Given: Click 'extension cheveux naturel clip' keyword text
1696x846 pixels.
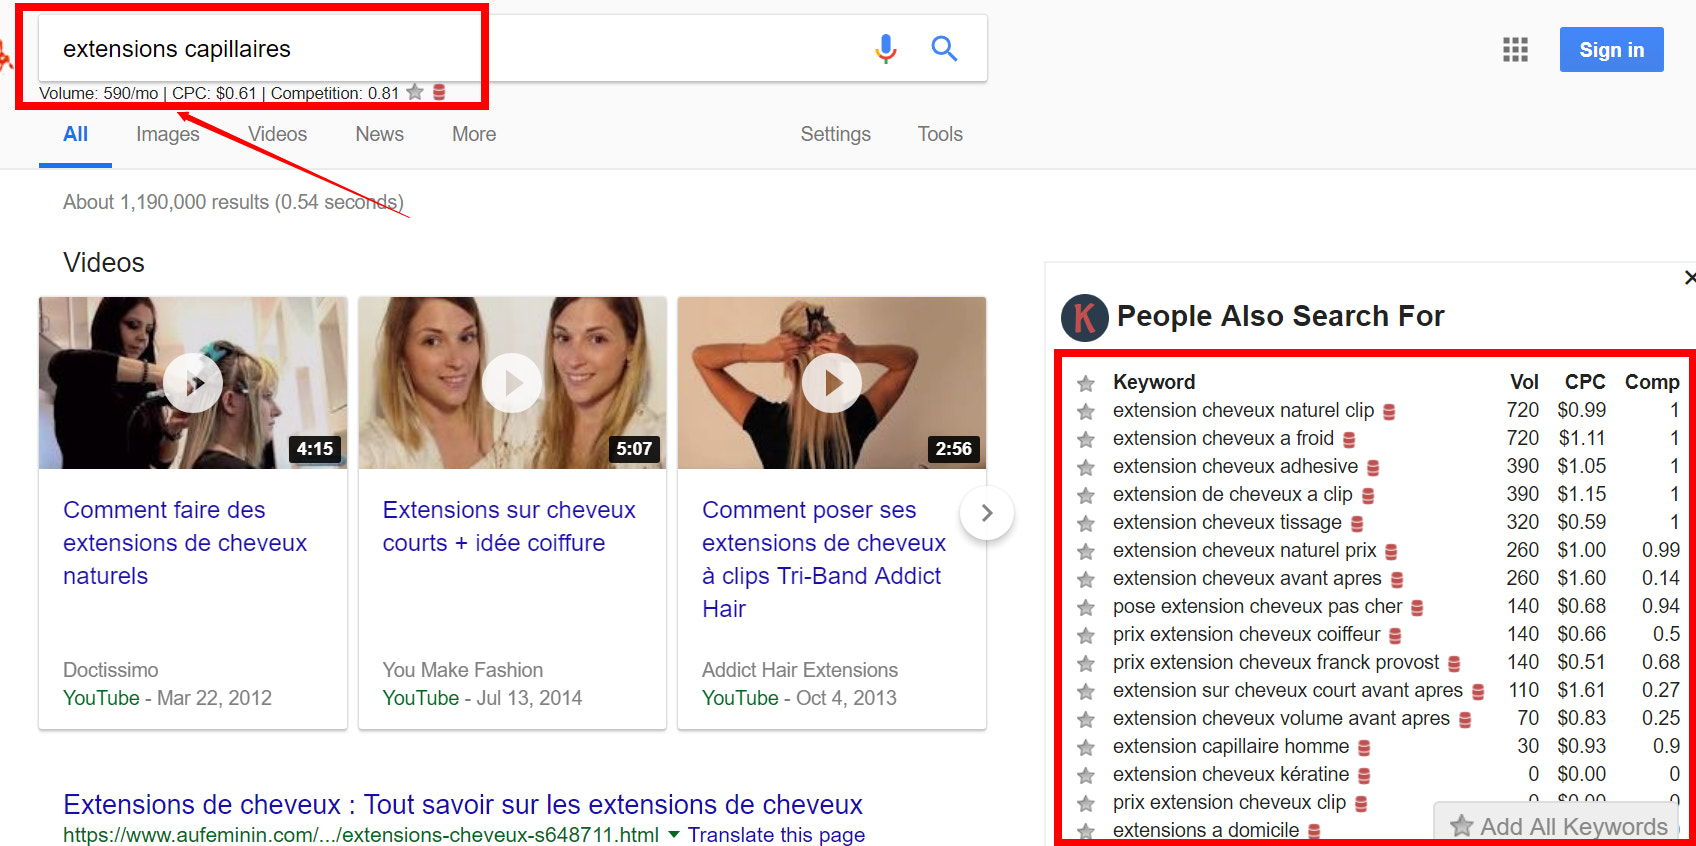Looking at the screenshot, I should coord(1243,410).
